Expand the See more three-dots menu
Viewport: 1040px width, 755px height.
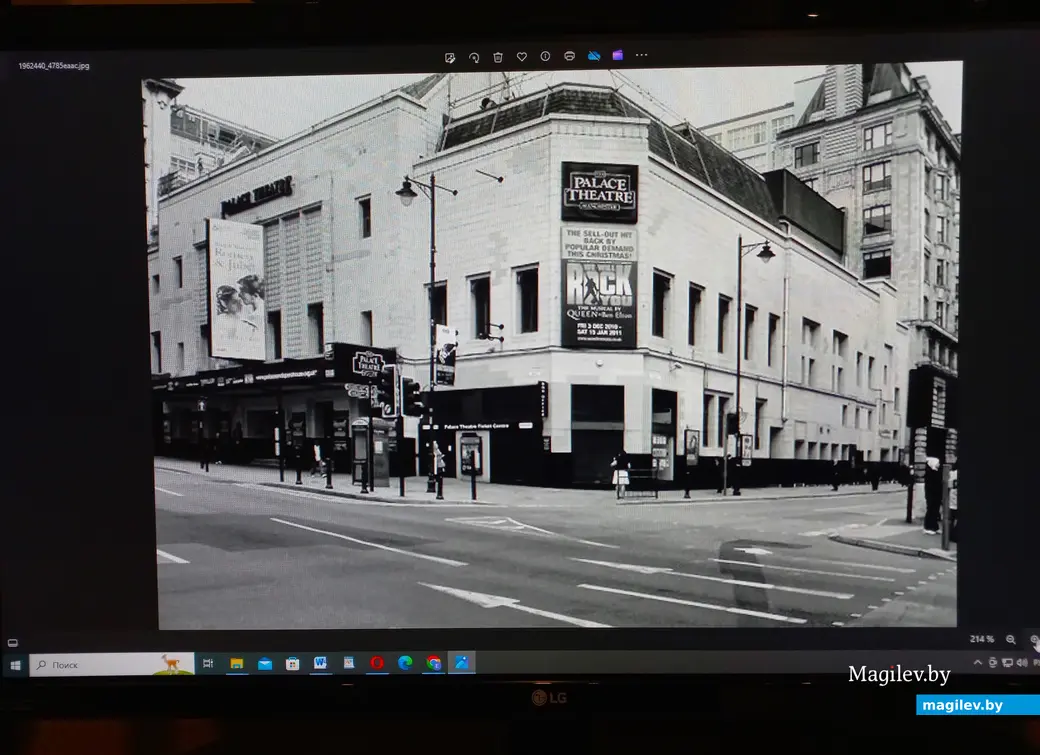click(x=642, y=56)
